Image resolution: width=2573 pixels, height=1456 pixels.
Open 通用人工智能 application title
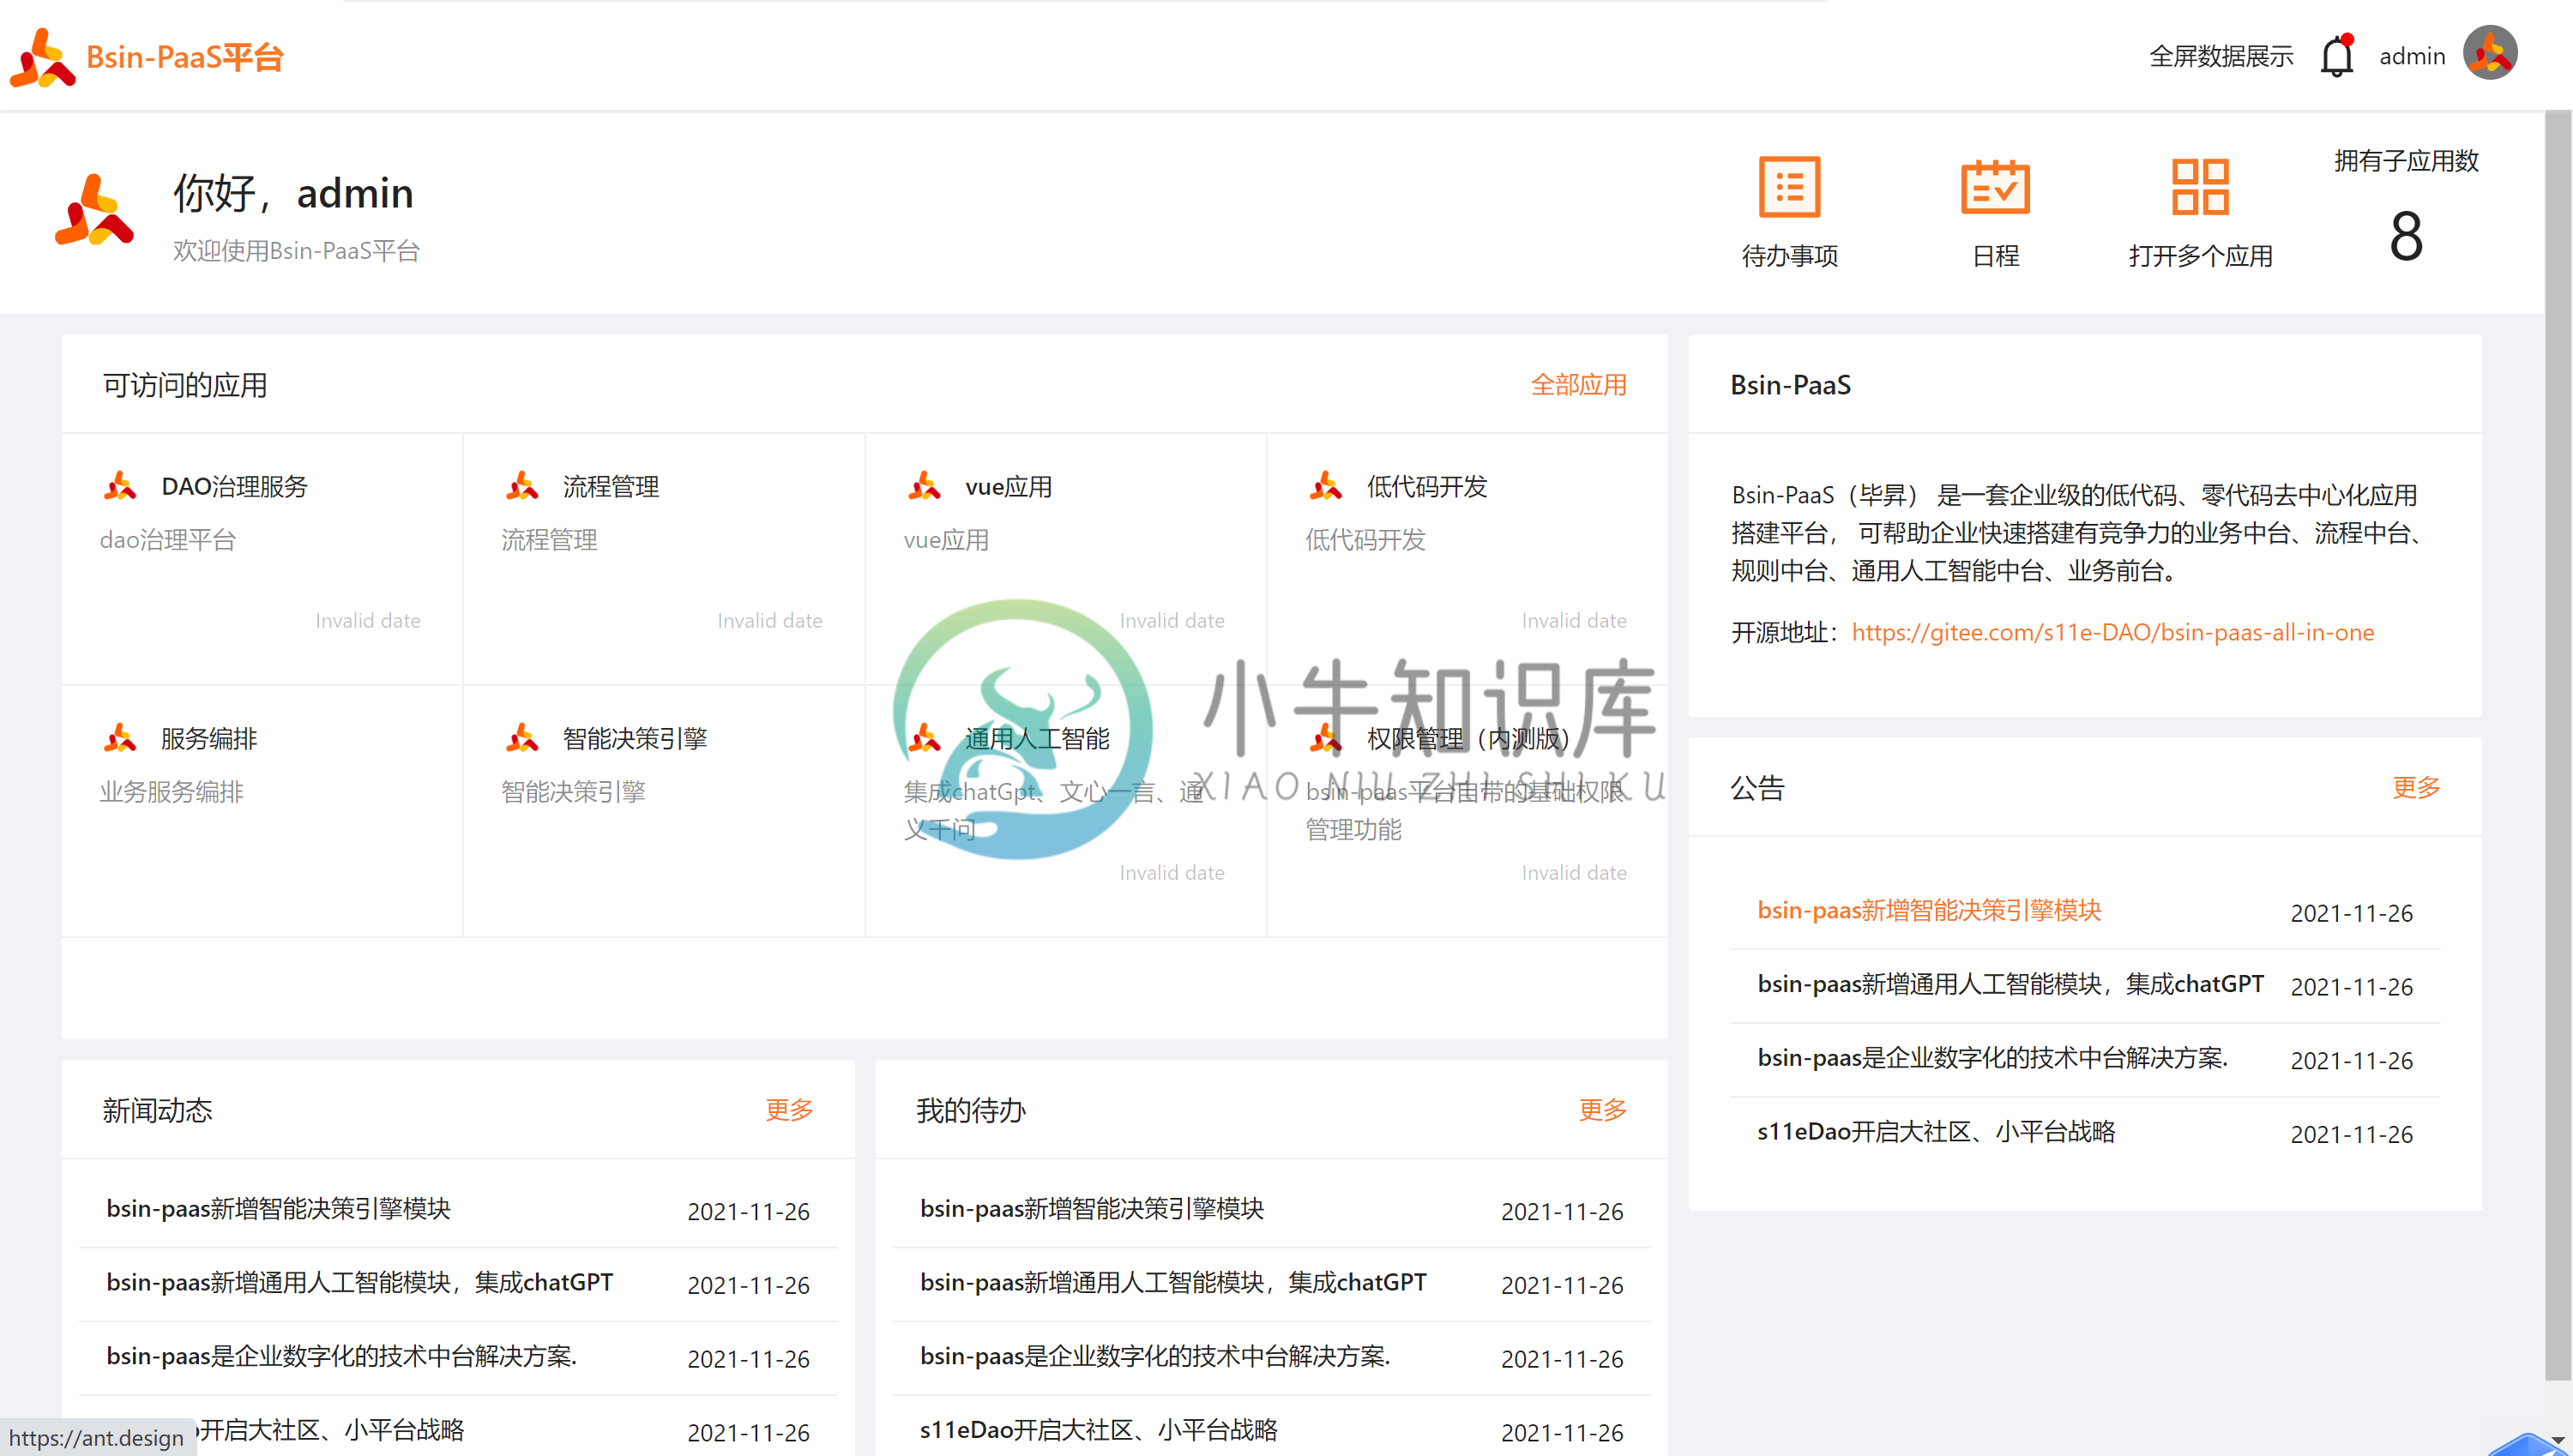coord(1037,739)
